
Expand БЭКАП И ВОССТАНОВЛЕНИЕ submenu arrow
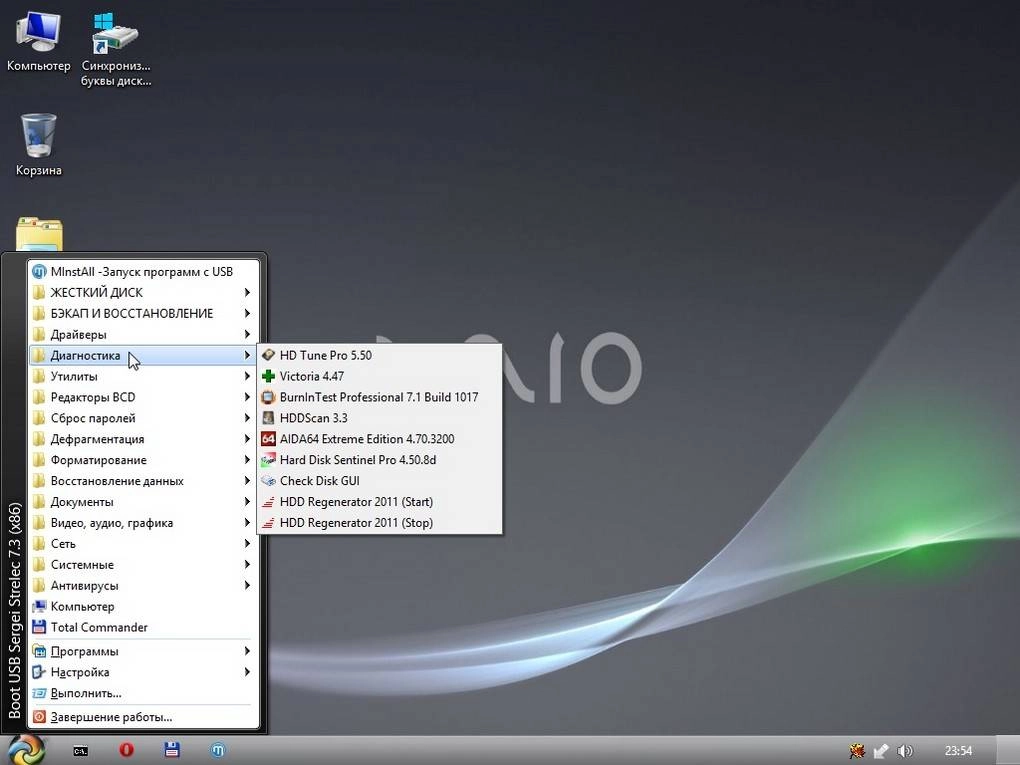[x=247, y=313]
